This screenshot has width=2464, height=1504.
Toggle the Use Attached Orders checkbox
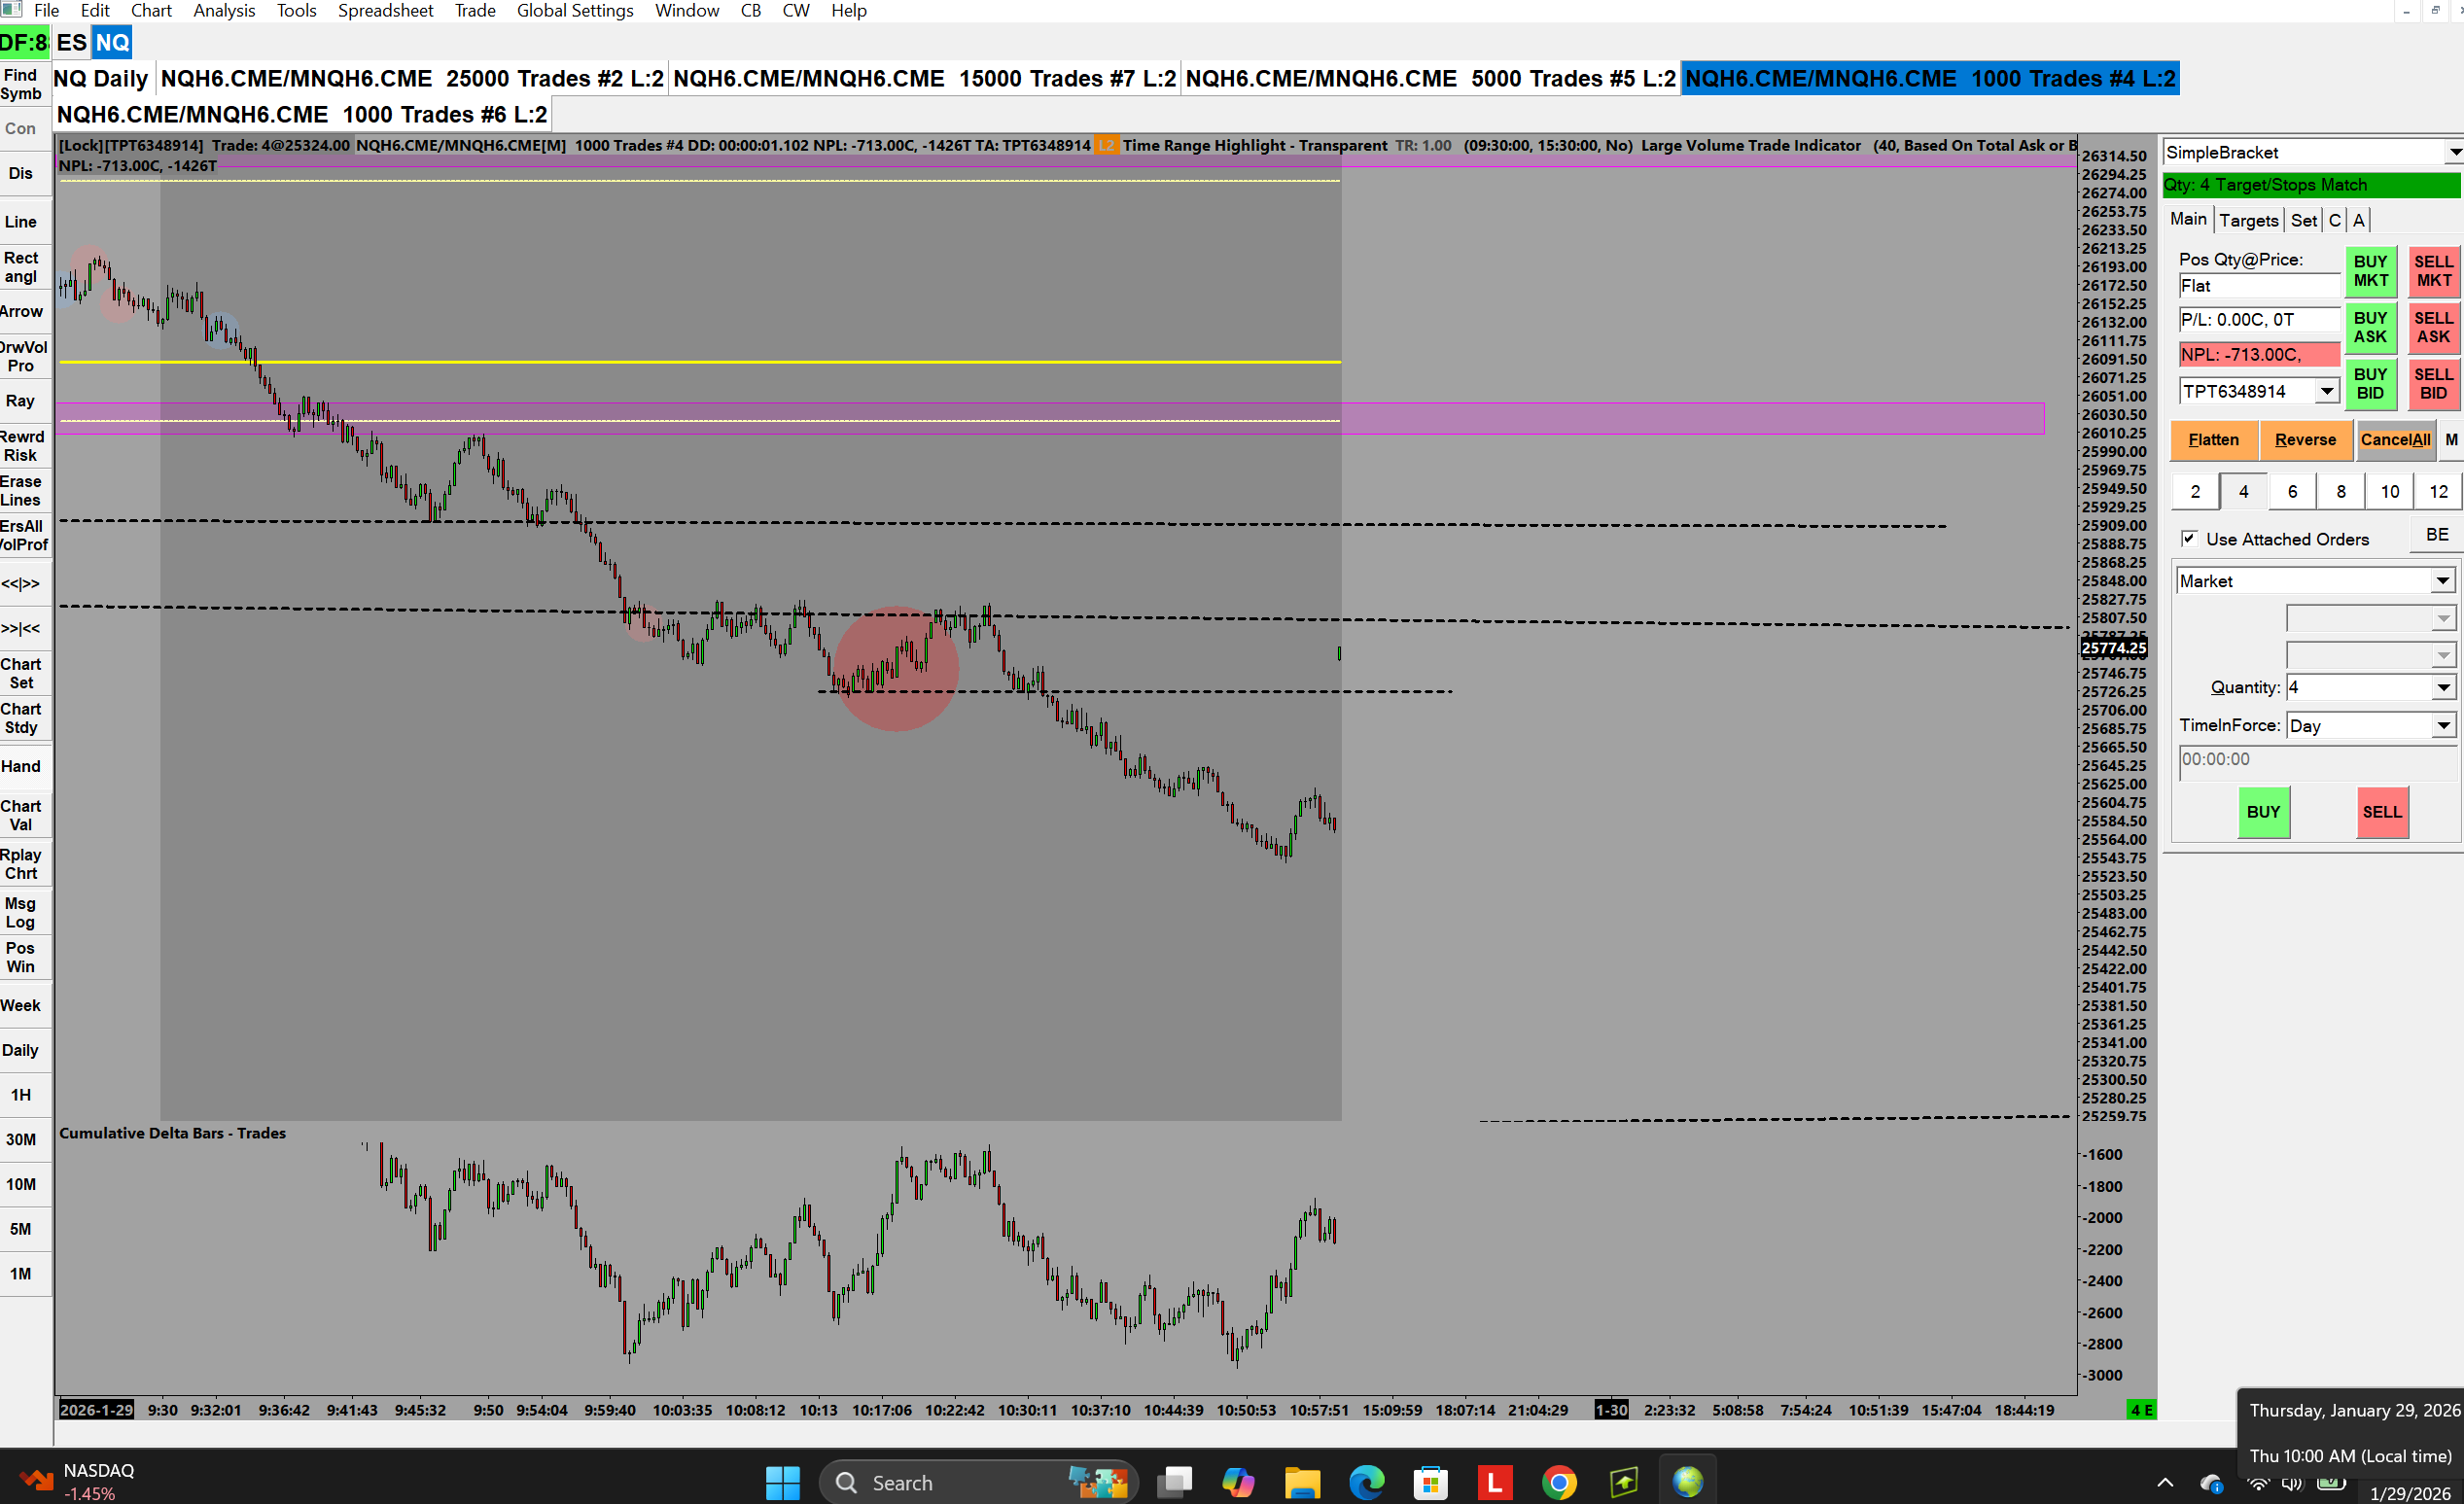click(2189, 538)
